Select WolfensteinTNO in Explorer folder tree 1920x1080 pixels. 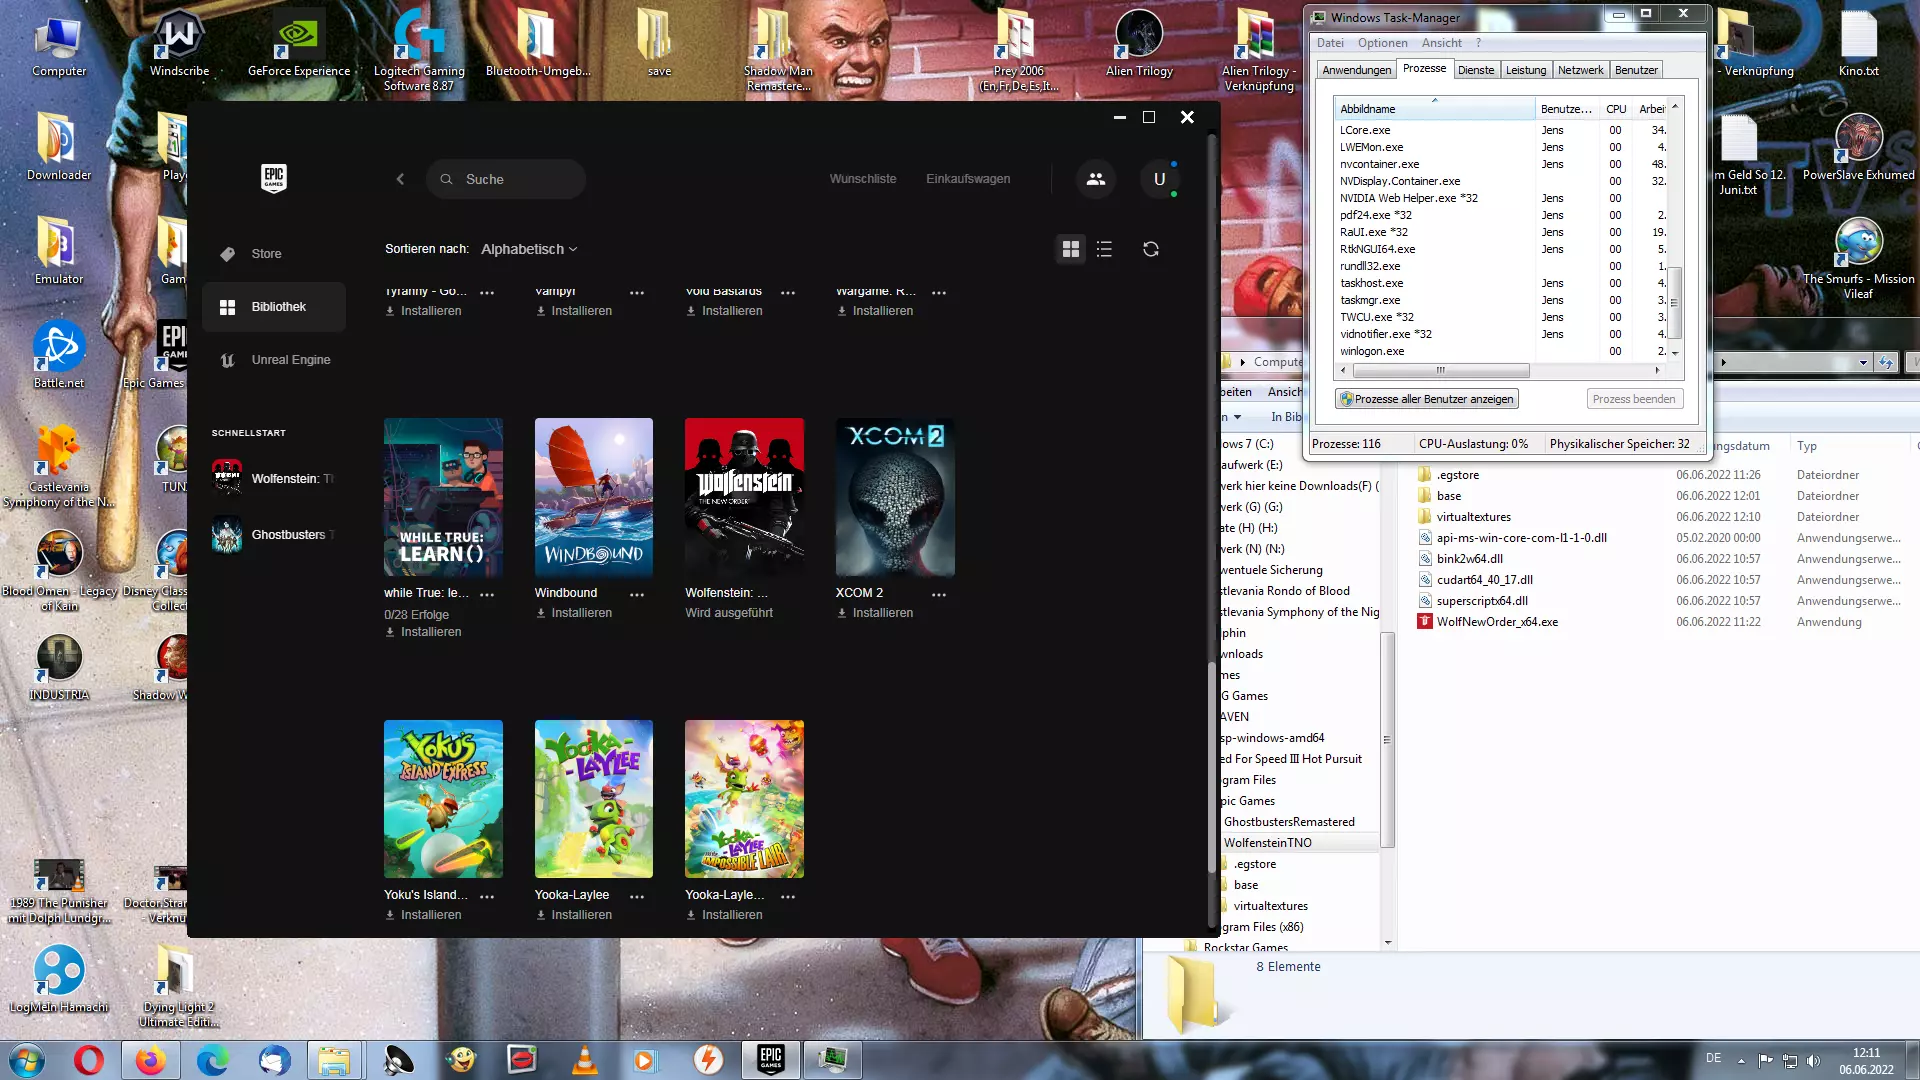[1267, 843]
